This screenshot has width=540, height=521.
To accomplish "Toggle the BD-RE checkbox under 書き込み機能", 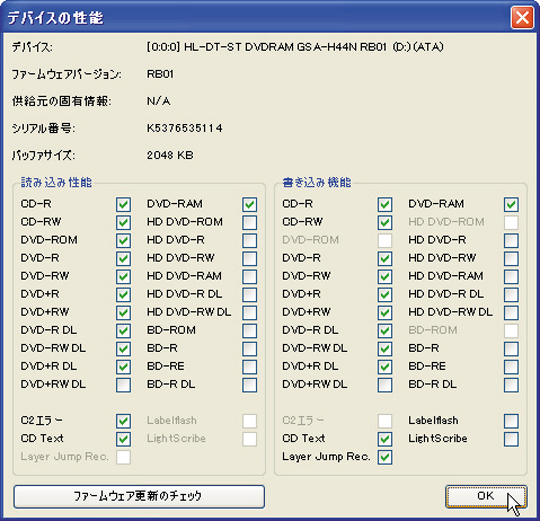I will pos(511,367).
